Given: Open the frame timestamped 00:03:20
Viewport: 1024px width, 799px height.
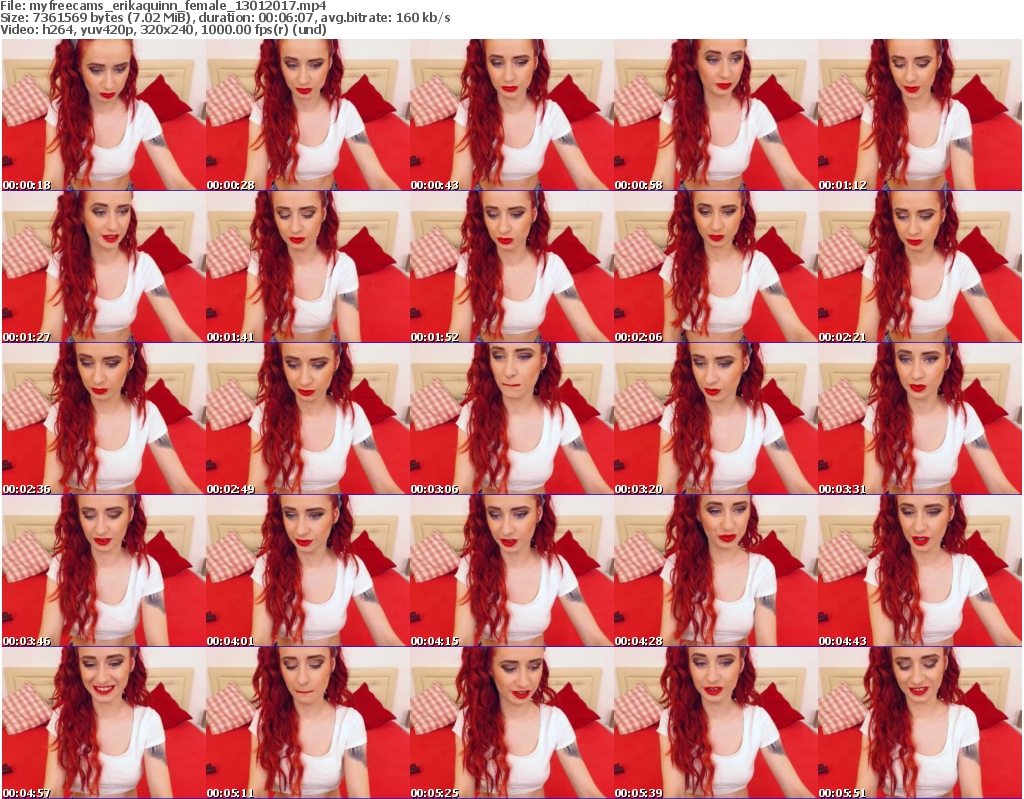Looking at the screenshot, I should tap(716, 419).
